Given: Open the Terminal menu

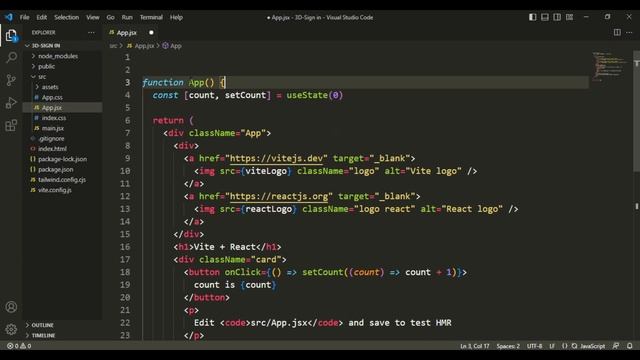Looking at the screenshot, I should pyautogui.click(x=151, y=17).
